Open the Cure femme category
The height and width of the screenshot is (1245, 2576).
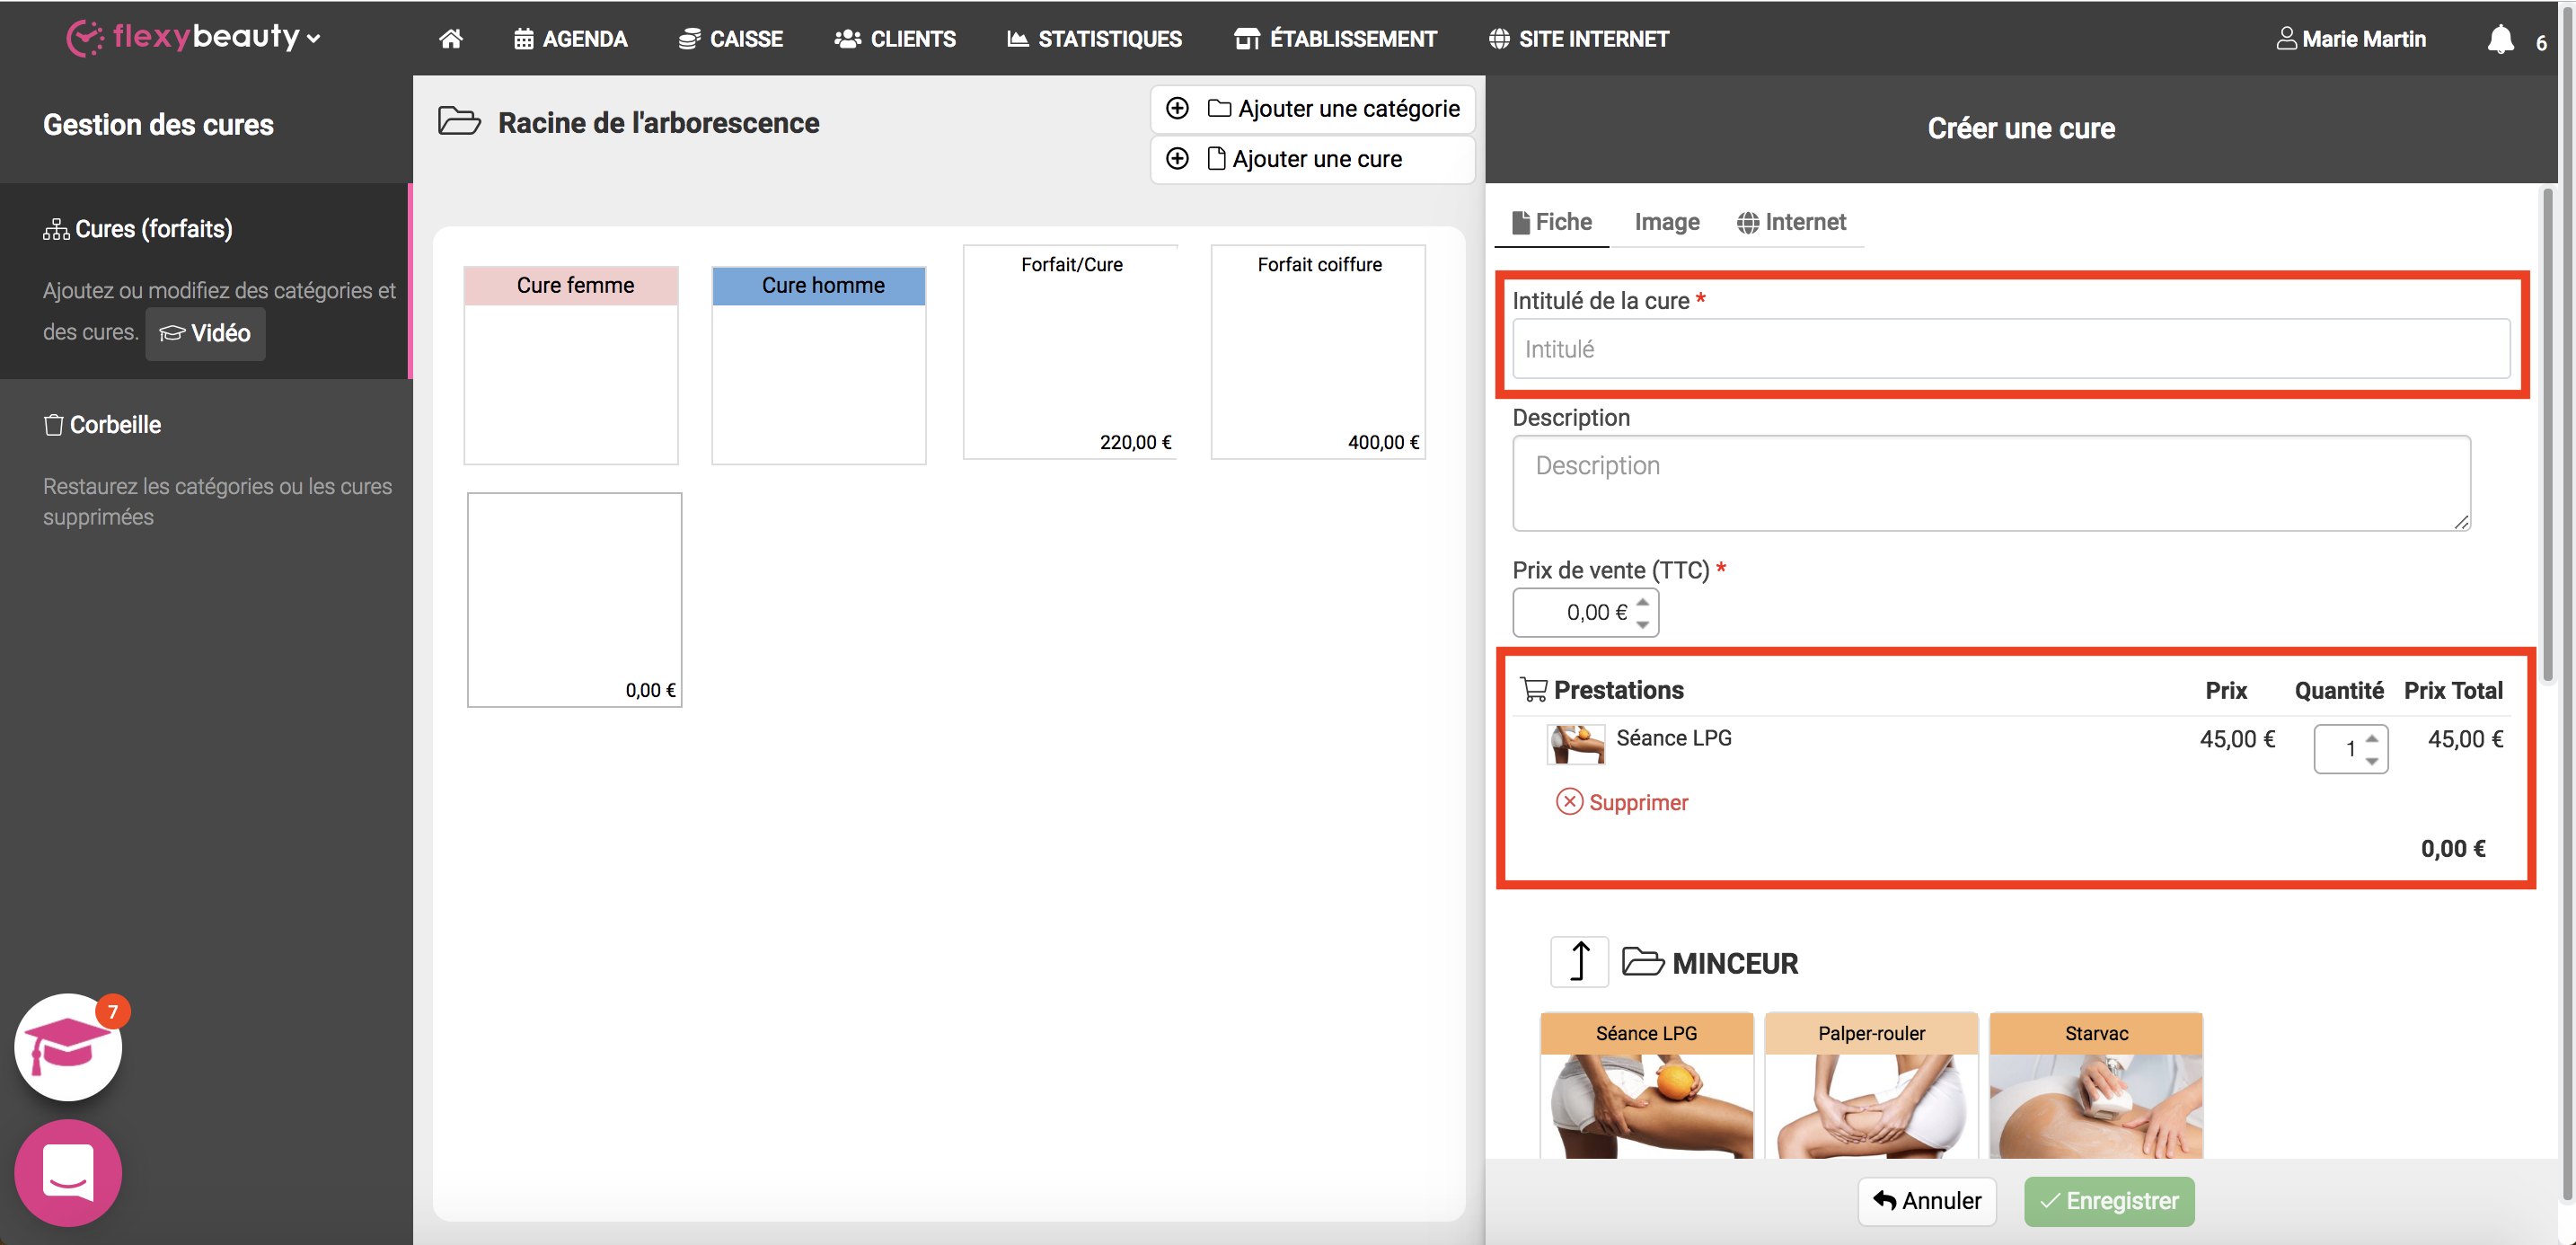click(571, 365)
